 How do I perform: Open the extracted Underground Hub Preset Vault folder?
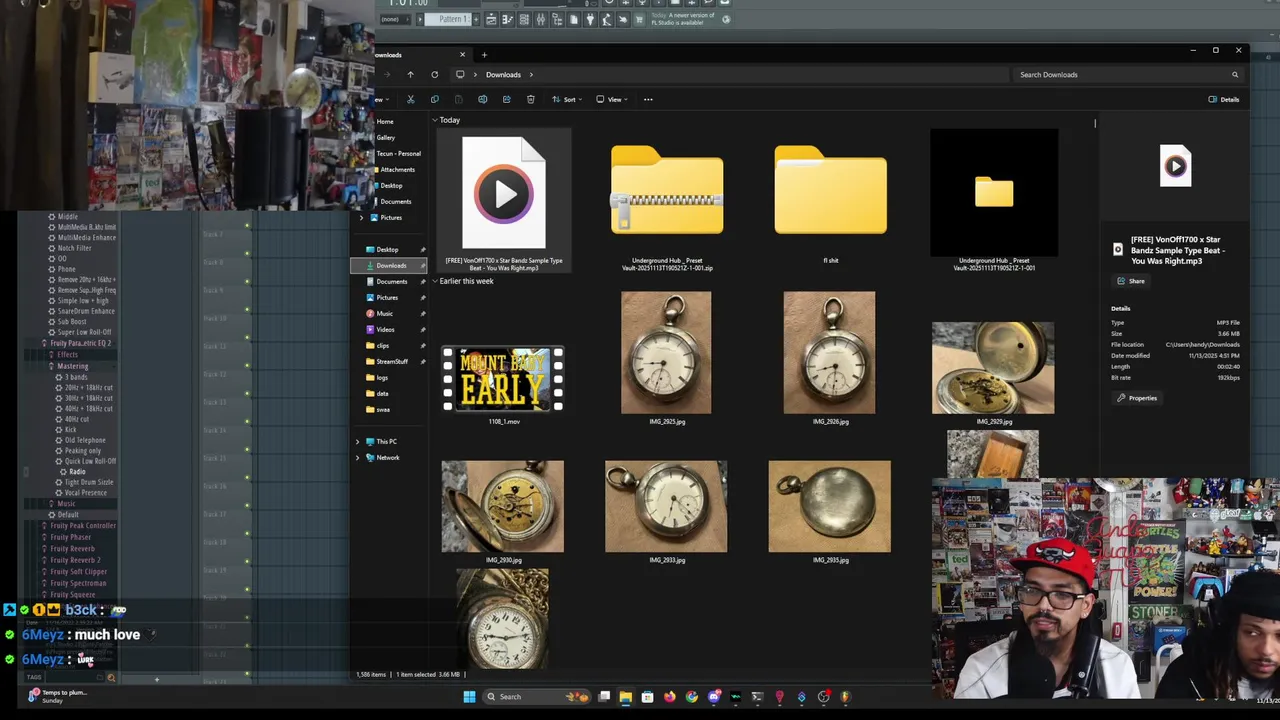[994, 192]
